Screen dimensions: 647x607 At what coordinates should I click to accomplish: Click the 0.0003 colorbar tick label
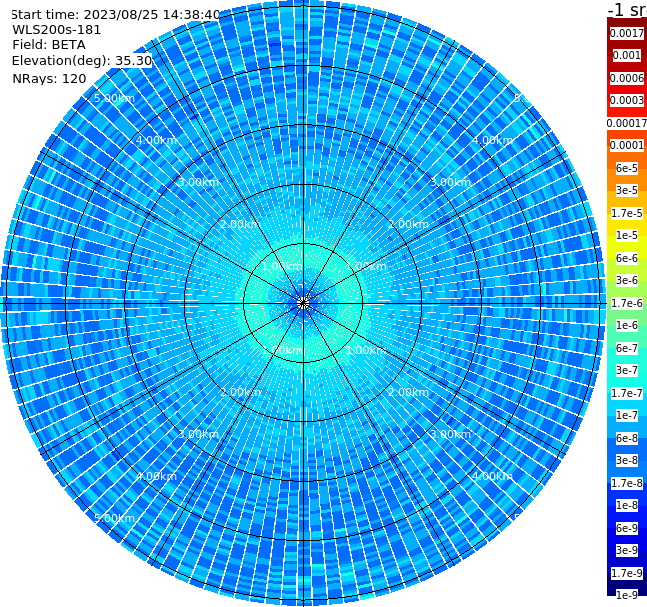coord(627,100)
